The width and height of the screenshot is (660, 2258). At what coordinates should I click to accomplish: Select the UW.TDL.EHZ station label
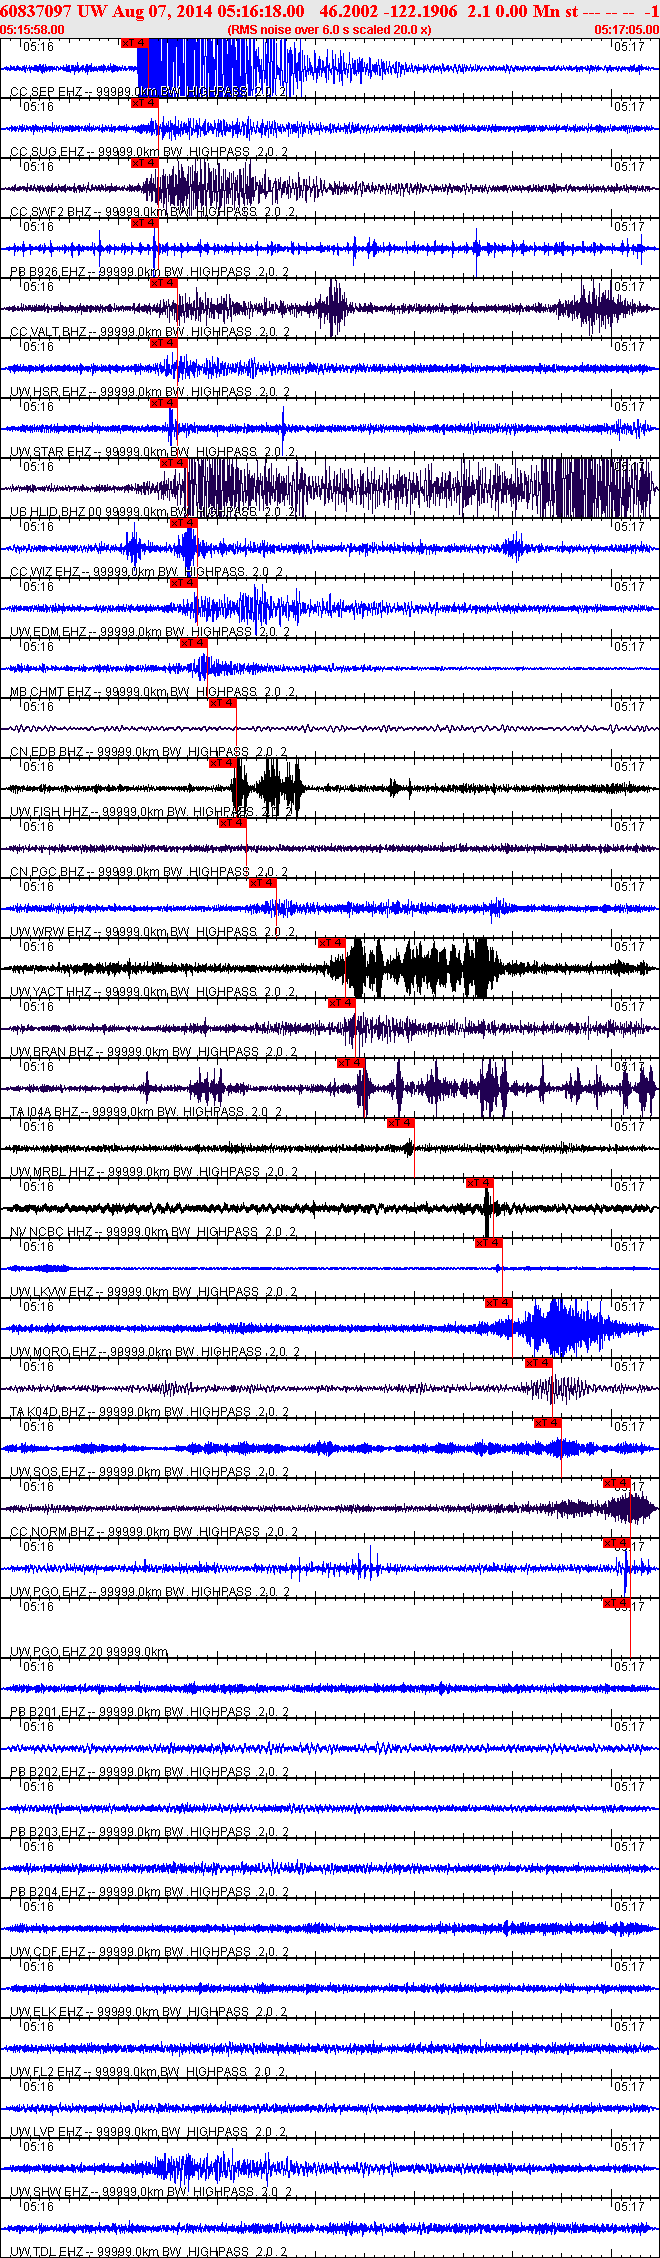coord(148,2252)
